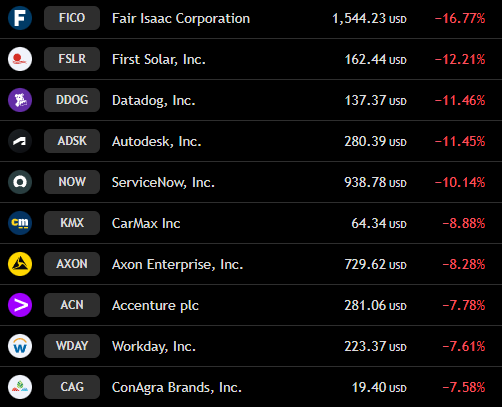502x407 pixels.
Task: Open the FSLR ticker symbol badge
Action: click(72, 59)
